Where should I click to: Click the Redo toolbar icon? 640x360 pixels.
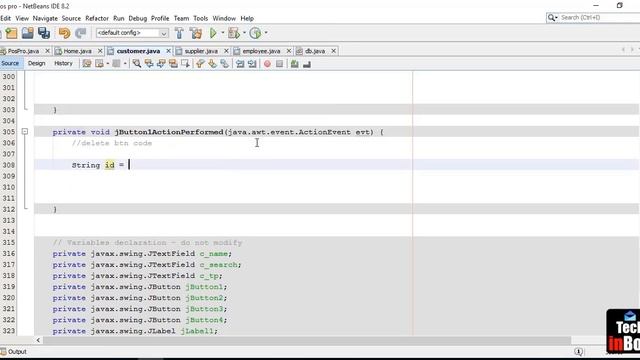[x=80, y=33]
